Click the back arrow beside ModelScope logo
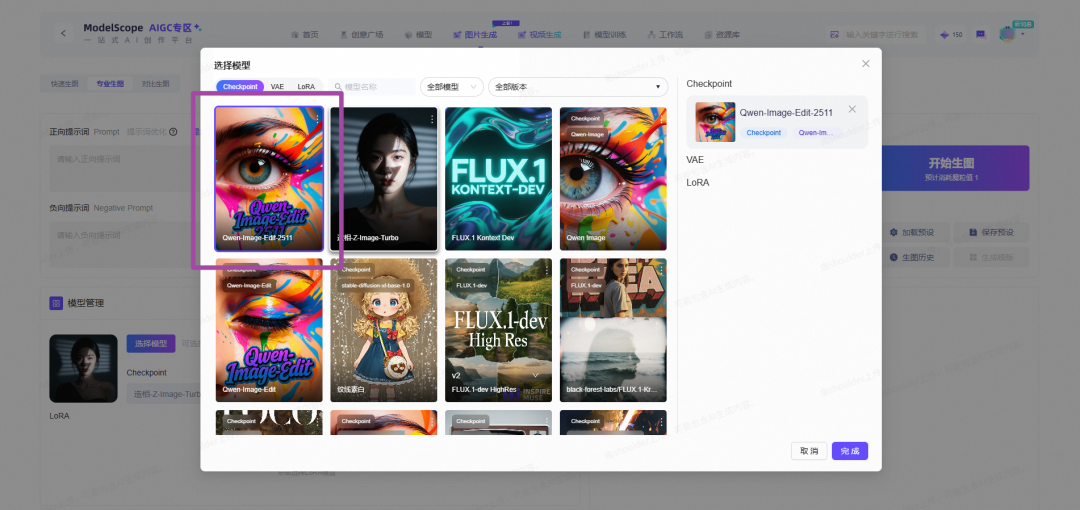The width and height of the screenshot is (1080, 510). (63, 33)
